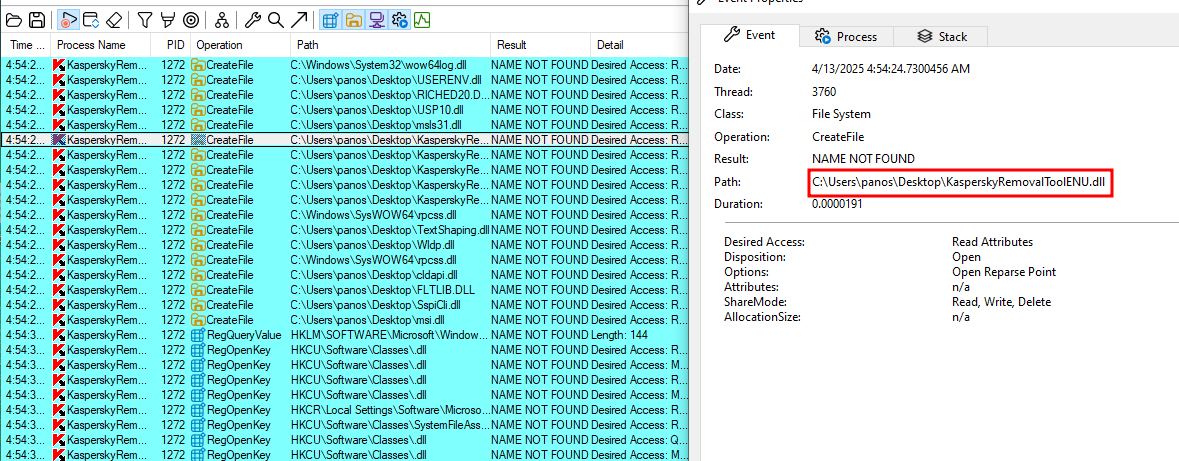This screenshot has height=461, width=1179.
Task: Switch to the Event tab
Action: click(x=748, y=35)
